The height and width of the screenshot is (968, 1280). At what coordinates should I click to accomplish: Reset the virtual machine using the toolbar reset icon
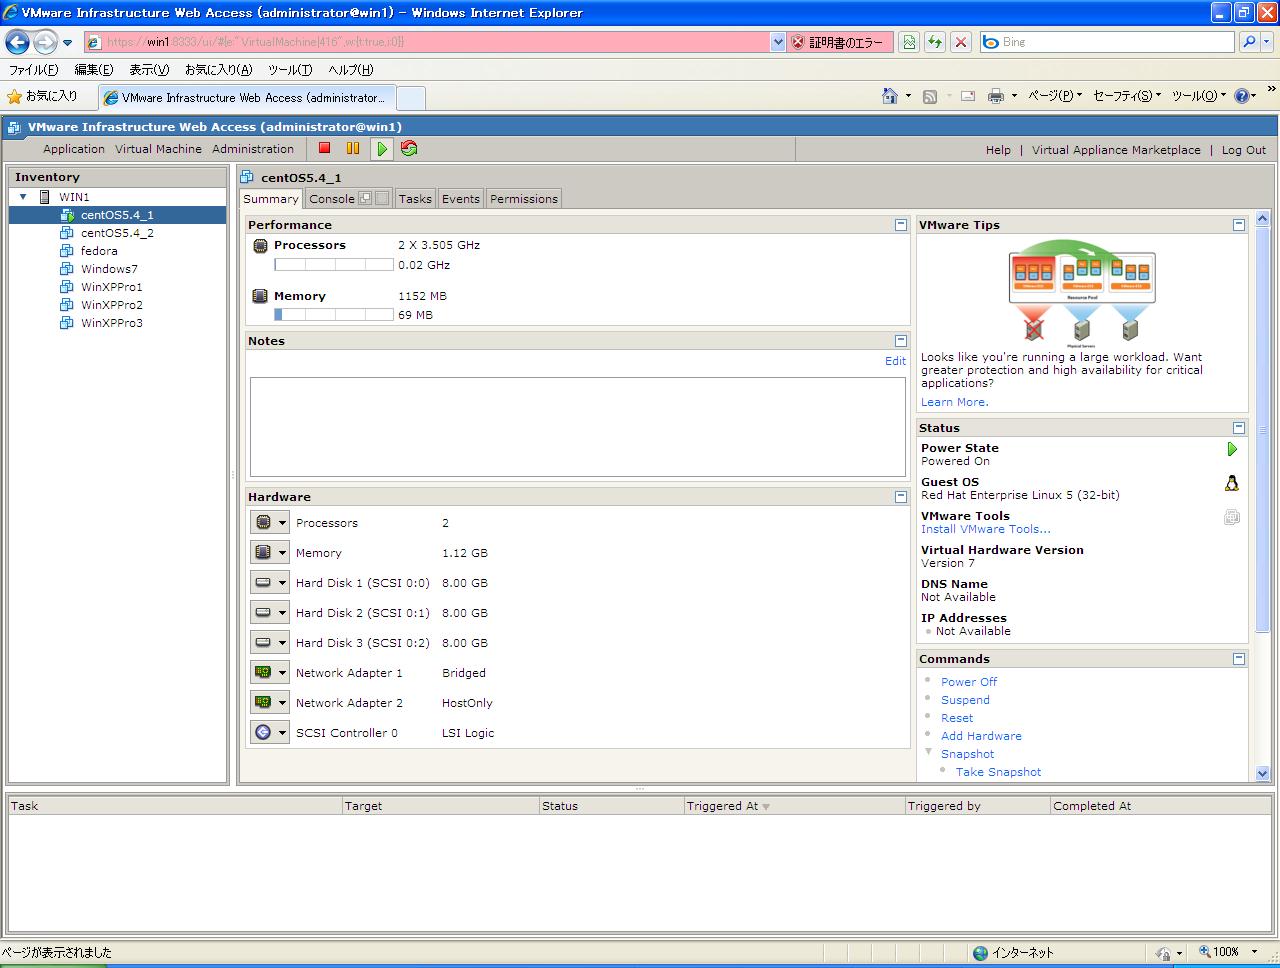click(x=409, y=148)
